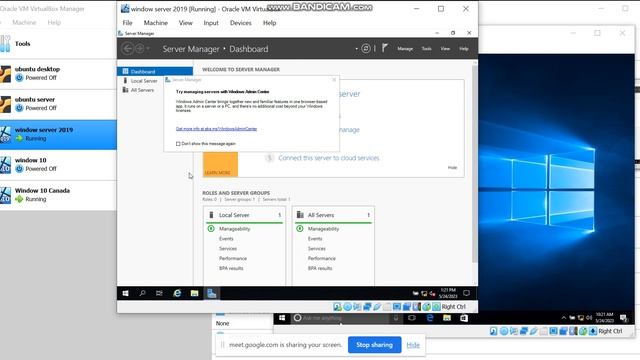Click the search magnifier on Server taskbar
Screen dimensions: 640x360
pos(142,293)
